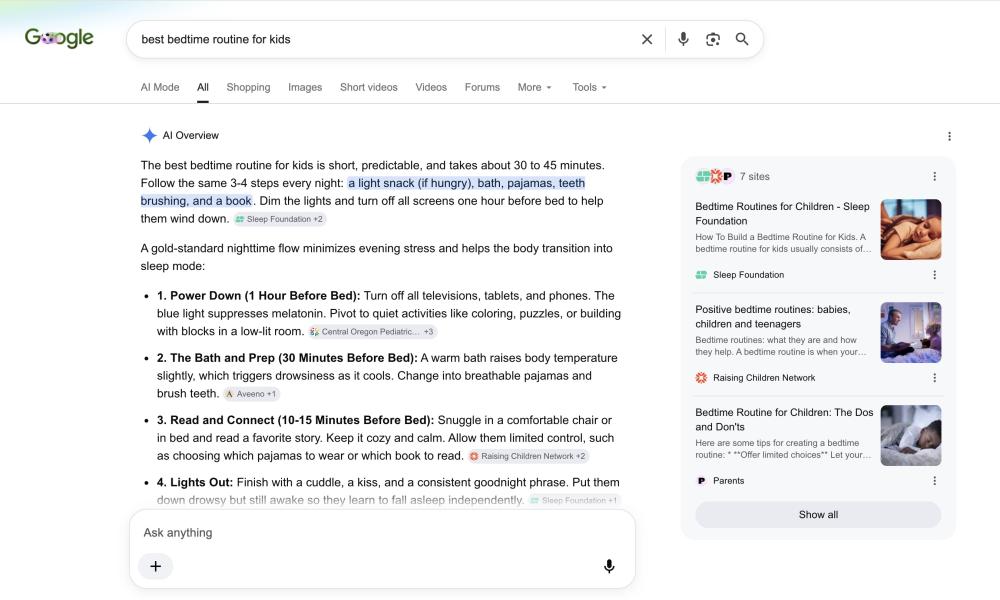The height and width of the screenshot is (600, 1000).
Task: Open Aveeno +1 citation chip
Action: pyautogui.click(x=251, y=394)
